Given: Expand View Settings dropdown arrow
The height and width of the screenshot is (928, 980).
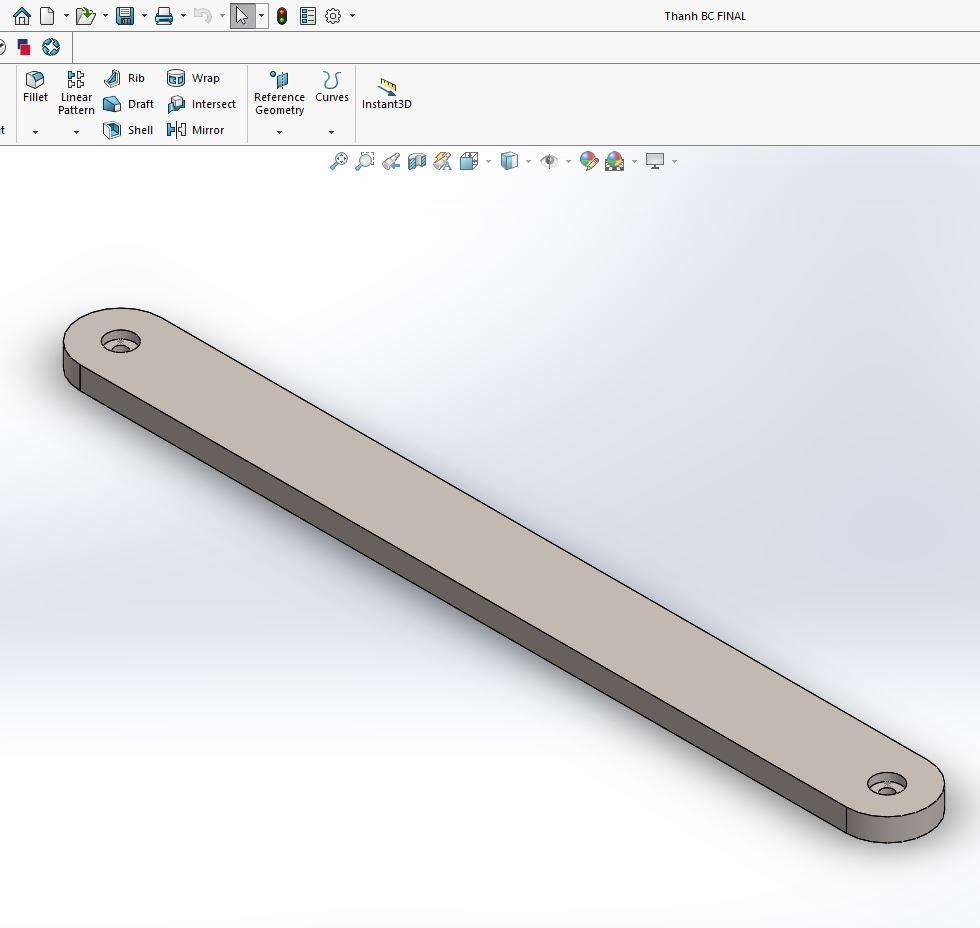Looking at the screenshot, I should click(674, 161).
